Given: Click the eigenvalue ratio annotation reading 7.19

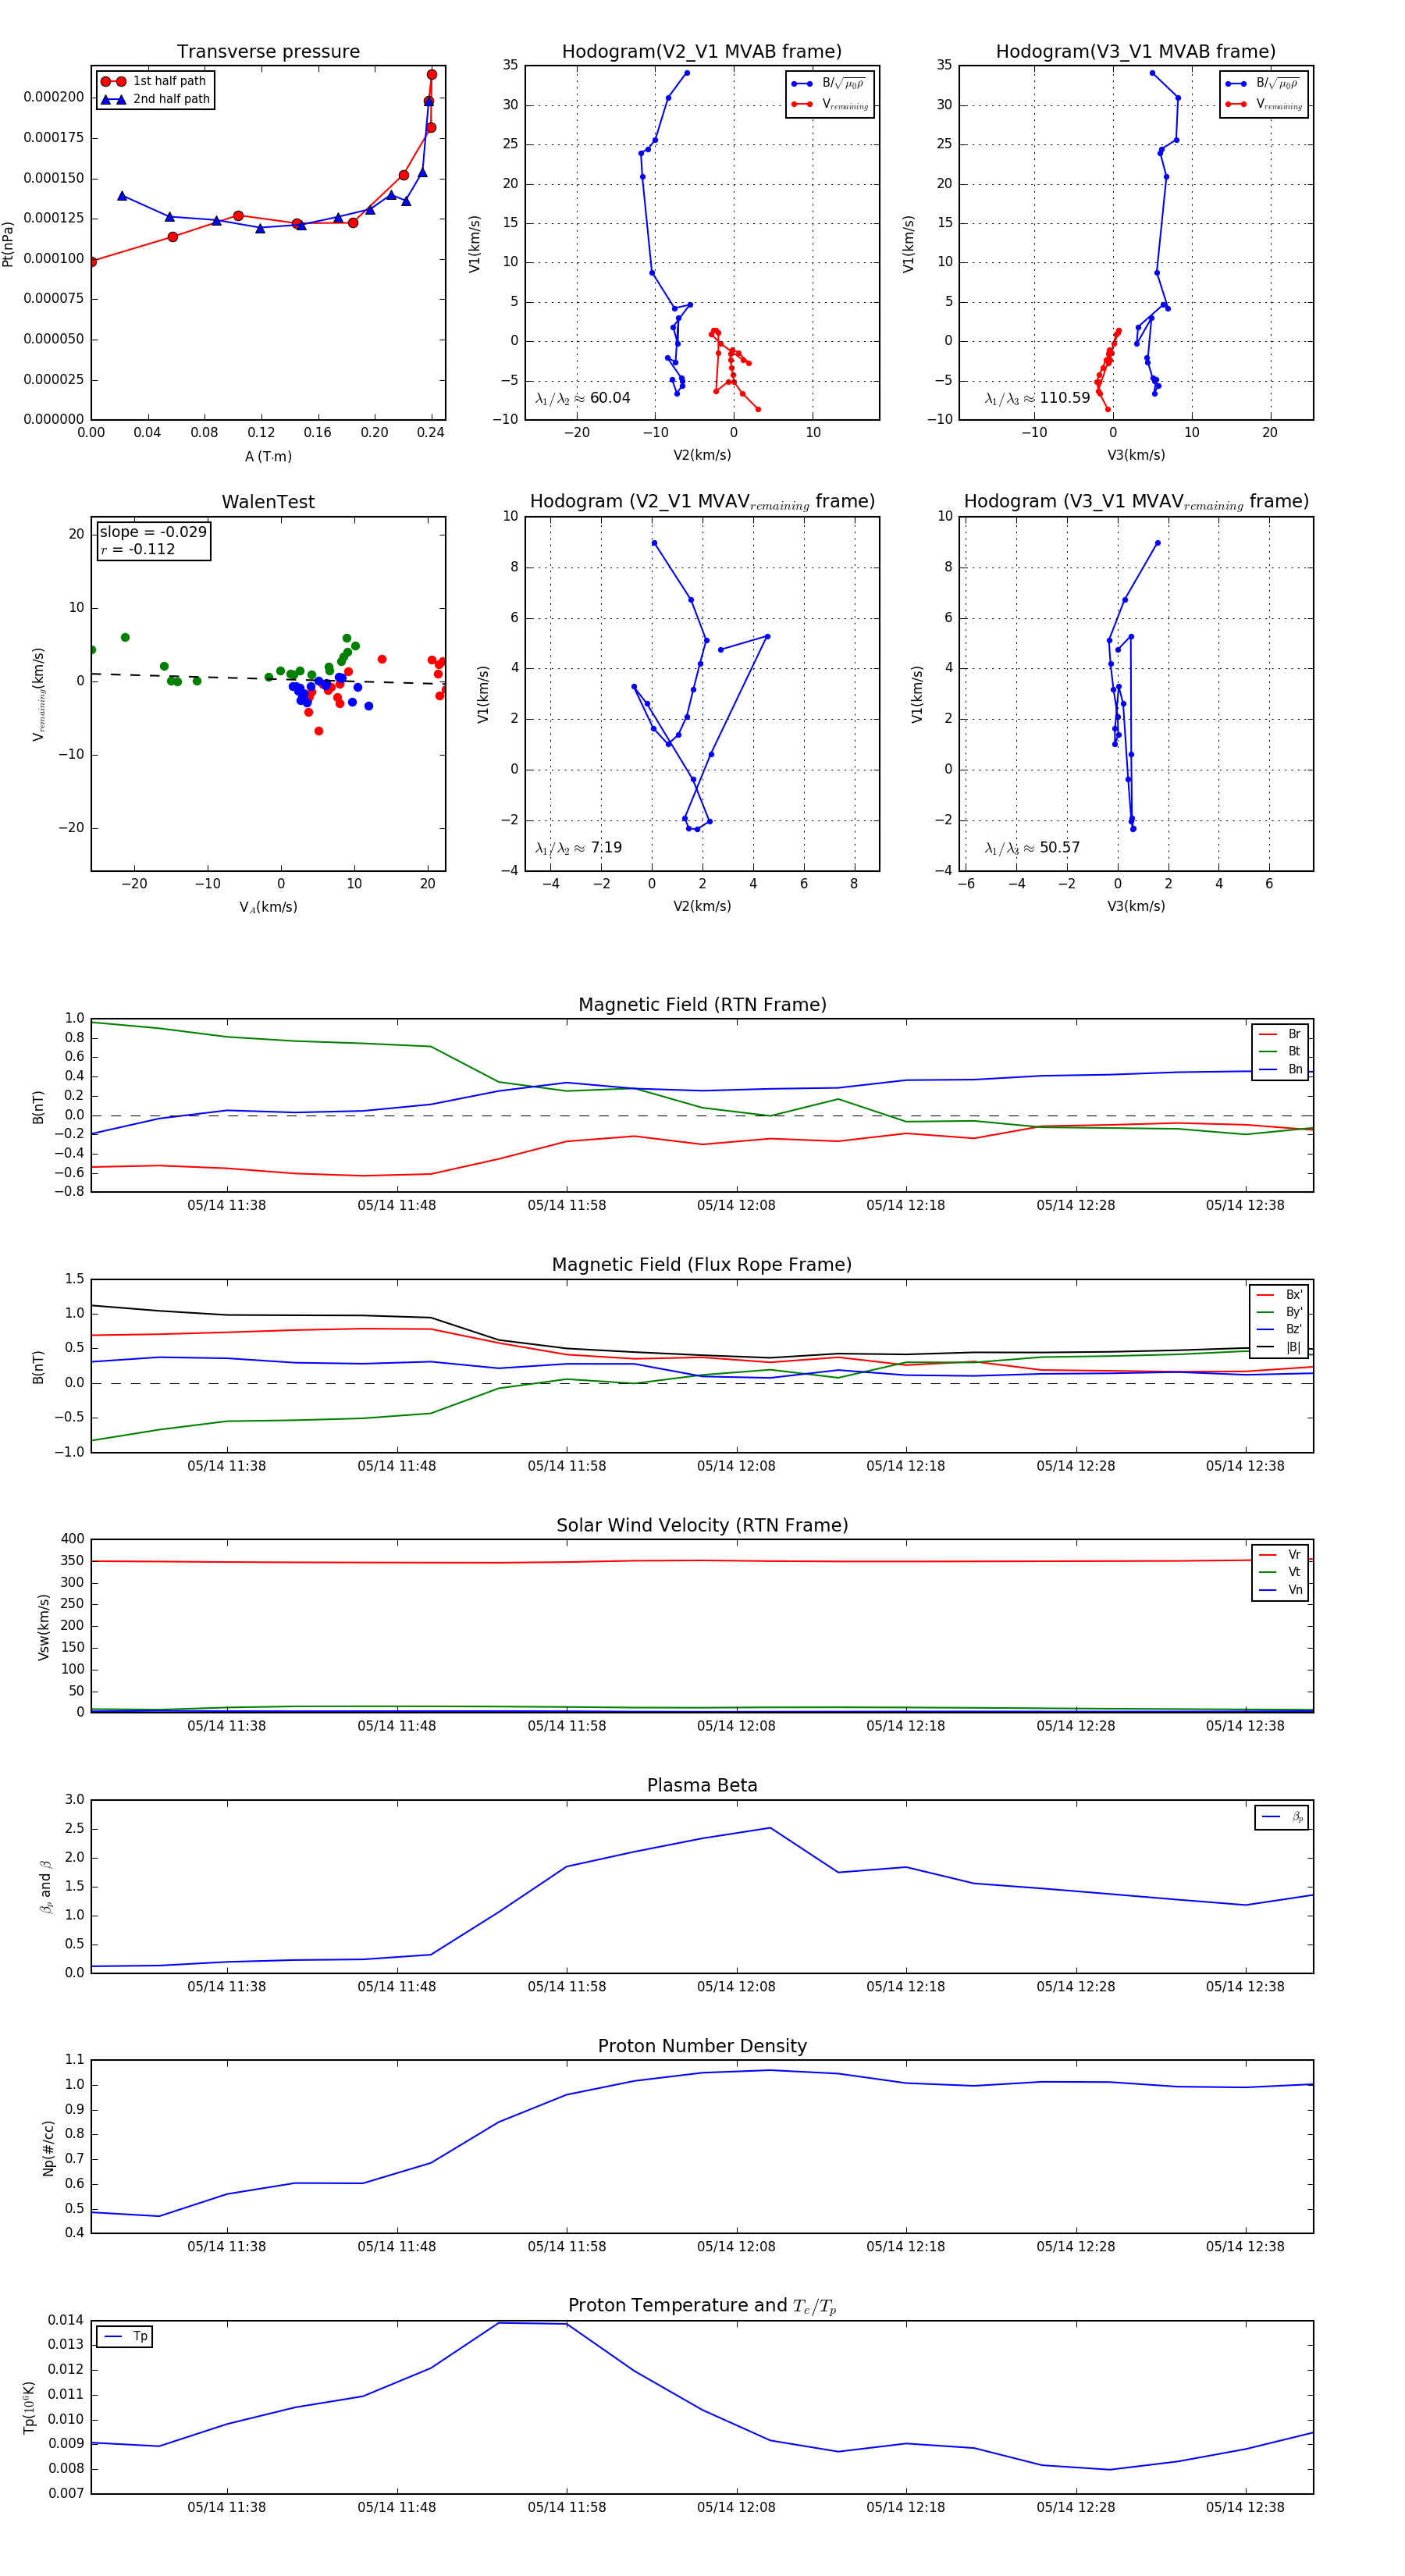Looking at the screenshot, I should click(x=579, y=848).
